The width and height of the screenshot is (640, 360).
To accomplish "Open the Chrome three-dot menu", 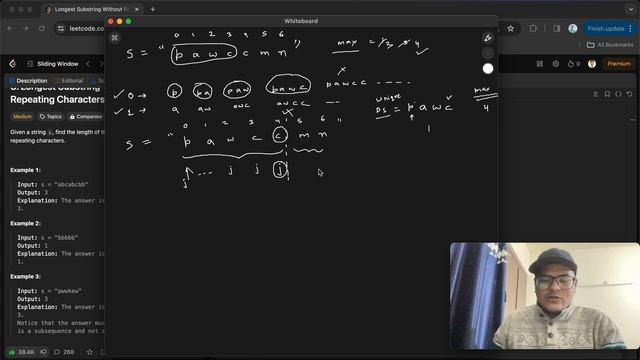I will pyautogui.click(x=631, y=29).
